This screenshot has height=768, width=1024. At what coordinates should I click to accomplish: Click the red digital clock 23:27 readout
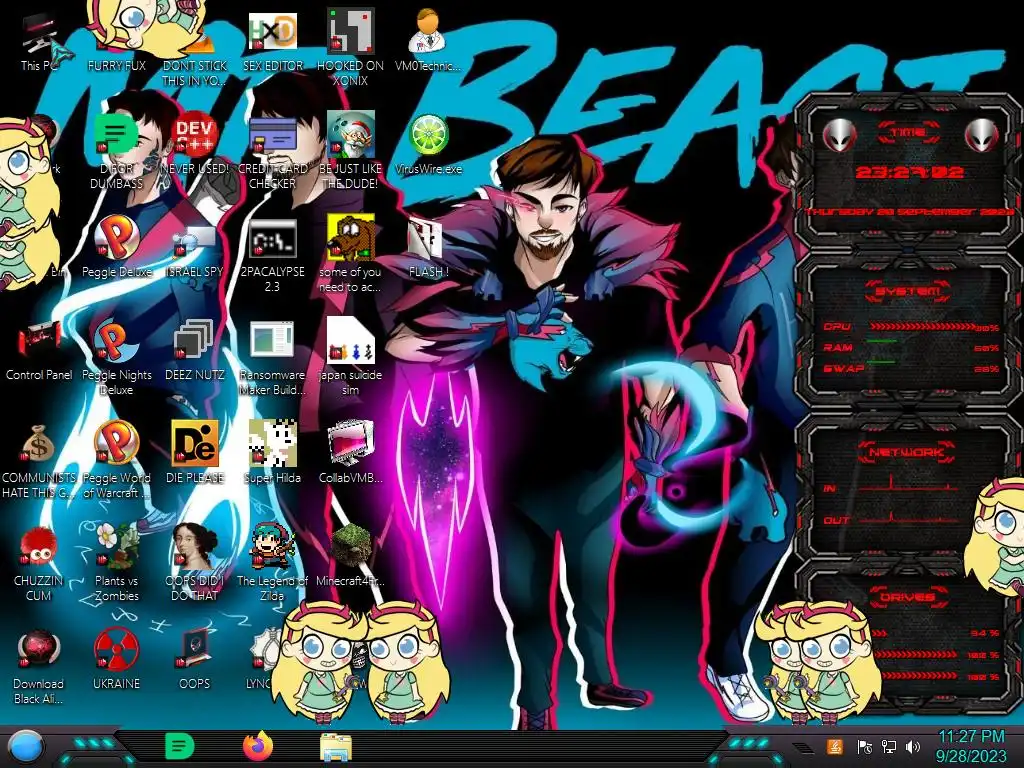pos(909,172)
